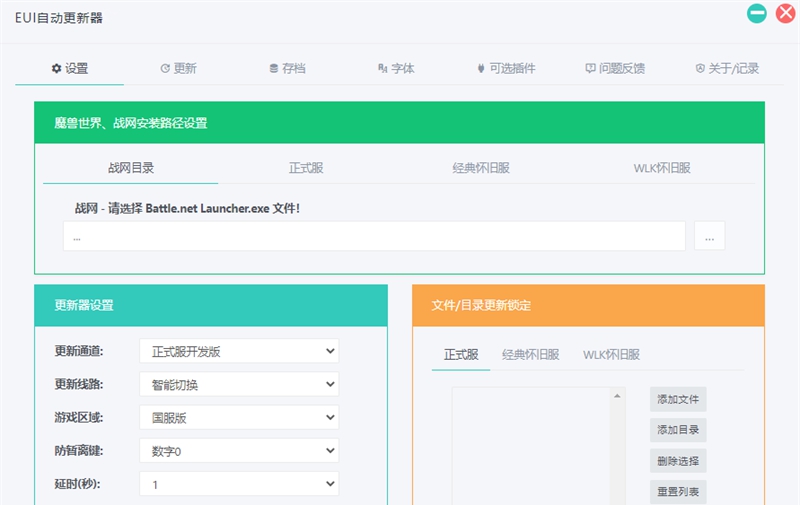Expand the 防暂离键 dropdown

[238, 451]
